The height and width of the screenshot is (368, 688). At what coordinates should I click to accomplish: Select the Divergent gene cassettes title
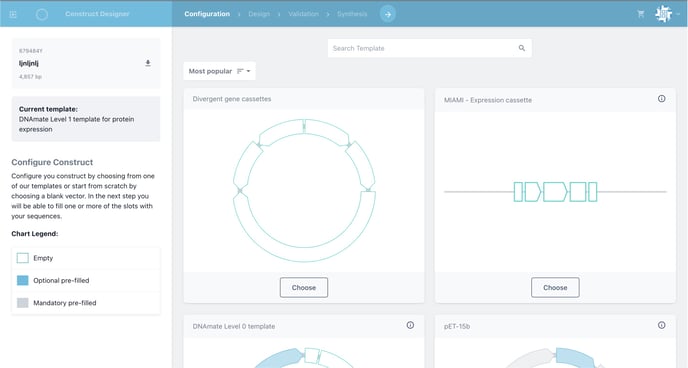point(232,99)
